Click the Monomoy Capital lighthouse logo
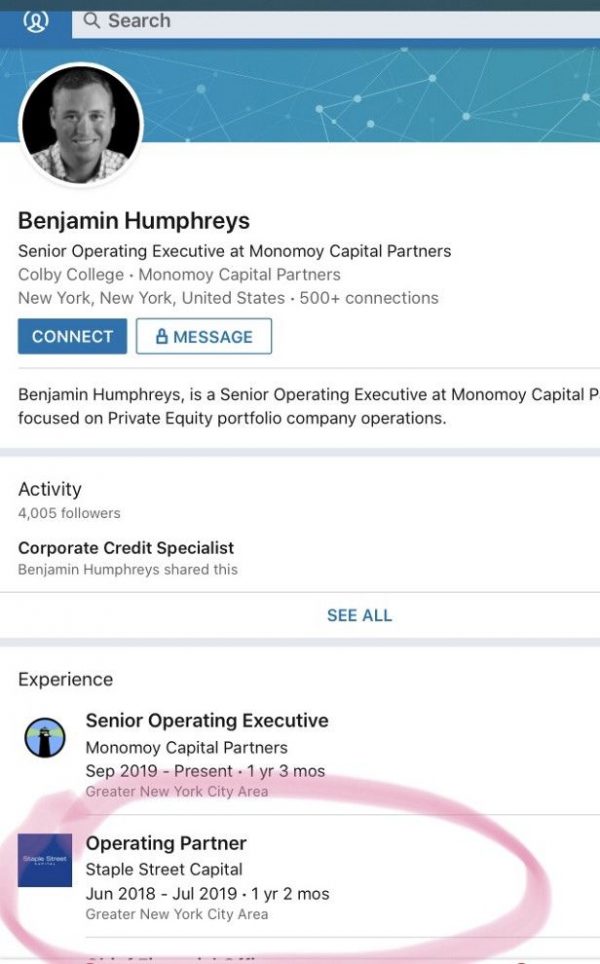 click(x=45, y=738)
